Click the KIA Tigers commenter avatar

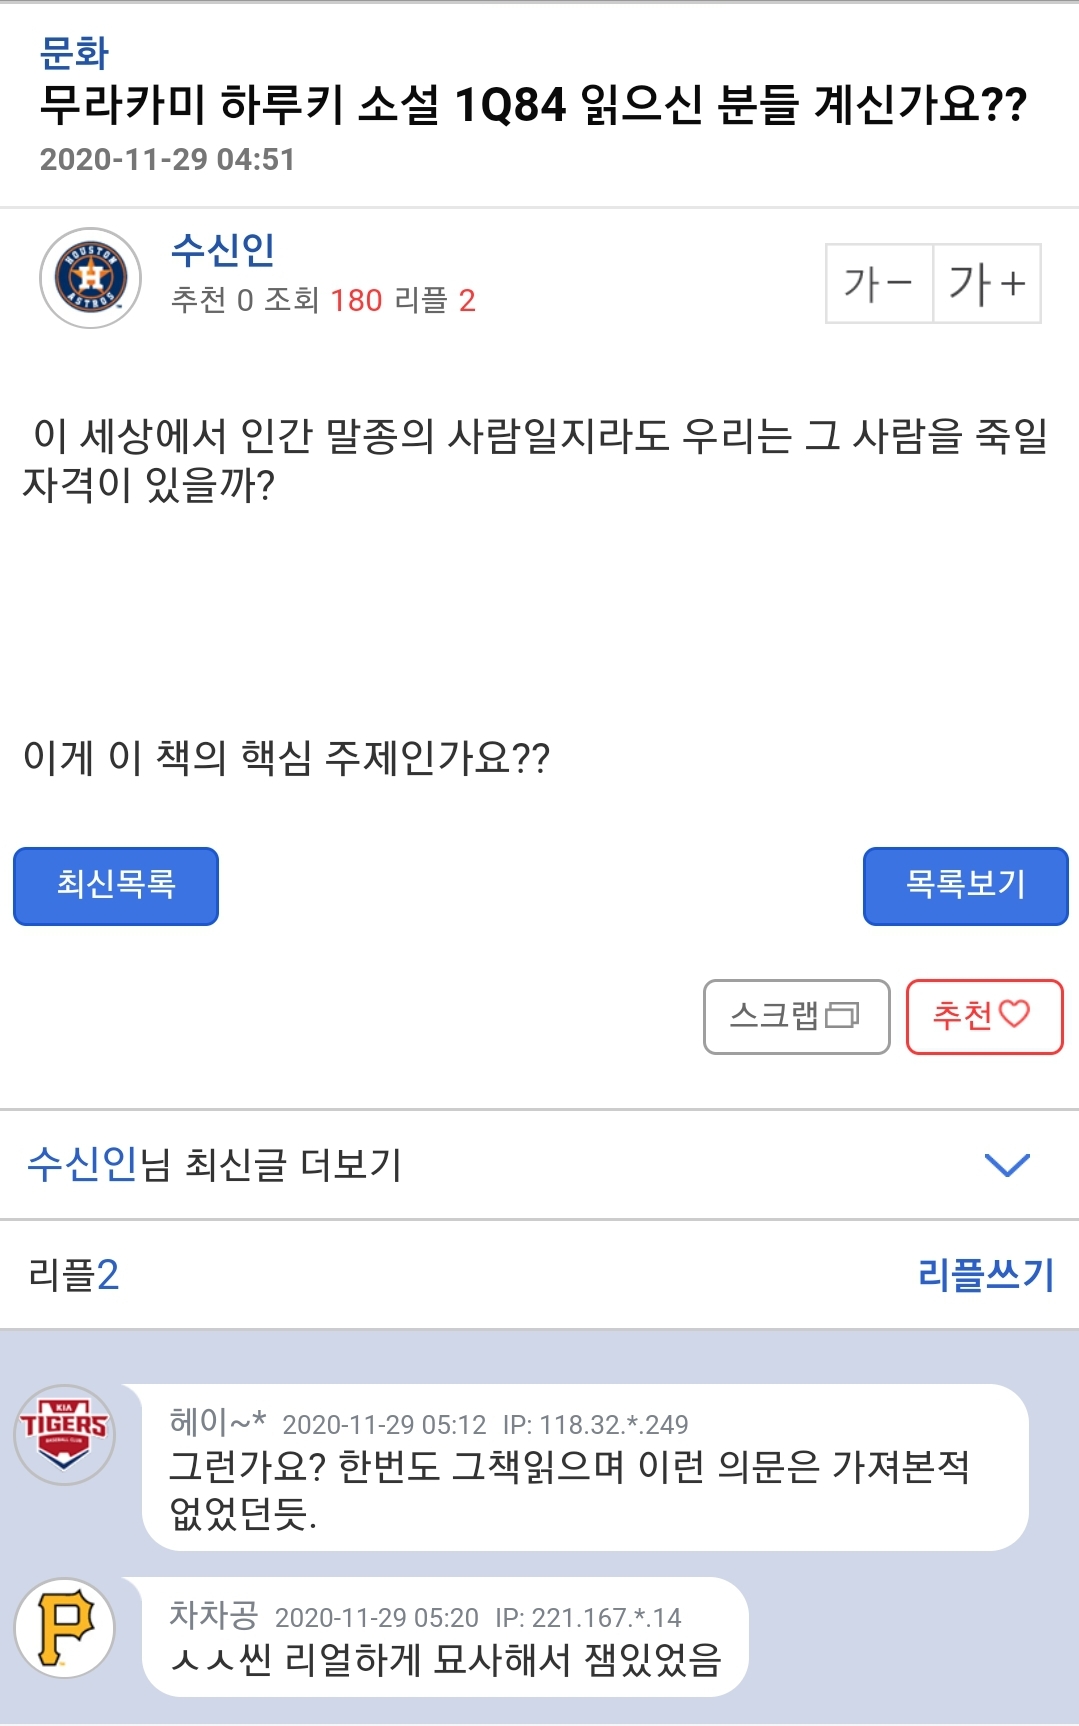pyautogui.click(x=66, y=1434)
